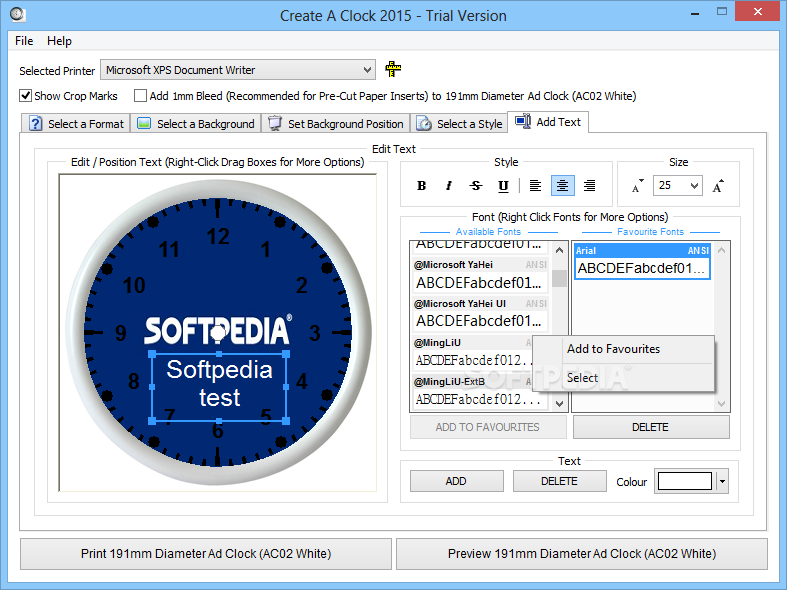
Task: Click the SOFTPEDIA logo on the clock
Action: click(x=218, y=330)
